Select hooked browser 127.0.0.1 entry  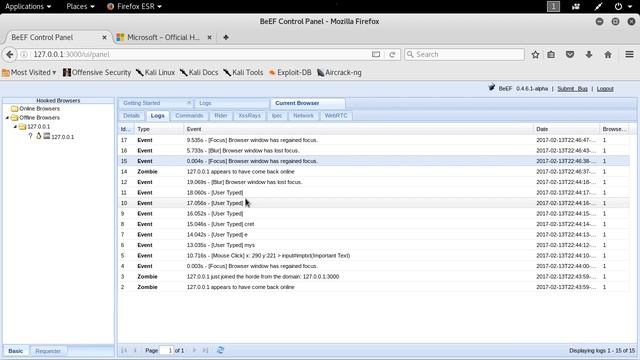pyautogui.click(x=62, y=137)
